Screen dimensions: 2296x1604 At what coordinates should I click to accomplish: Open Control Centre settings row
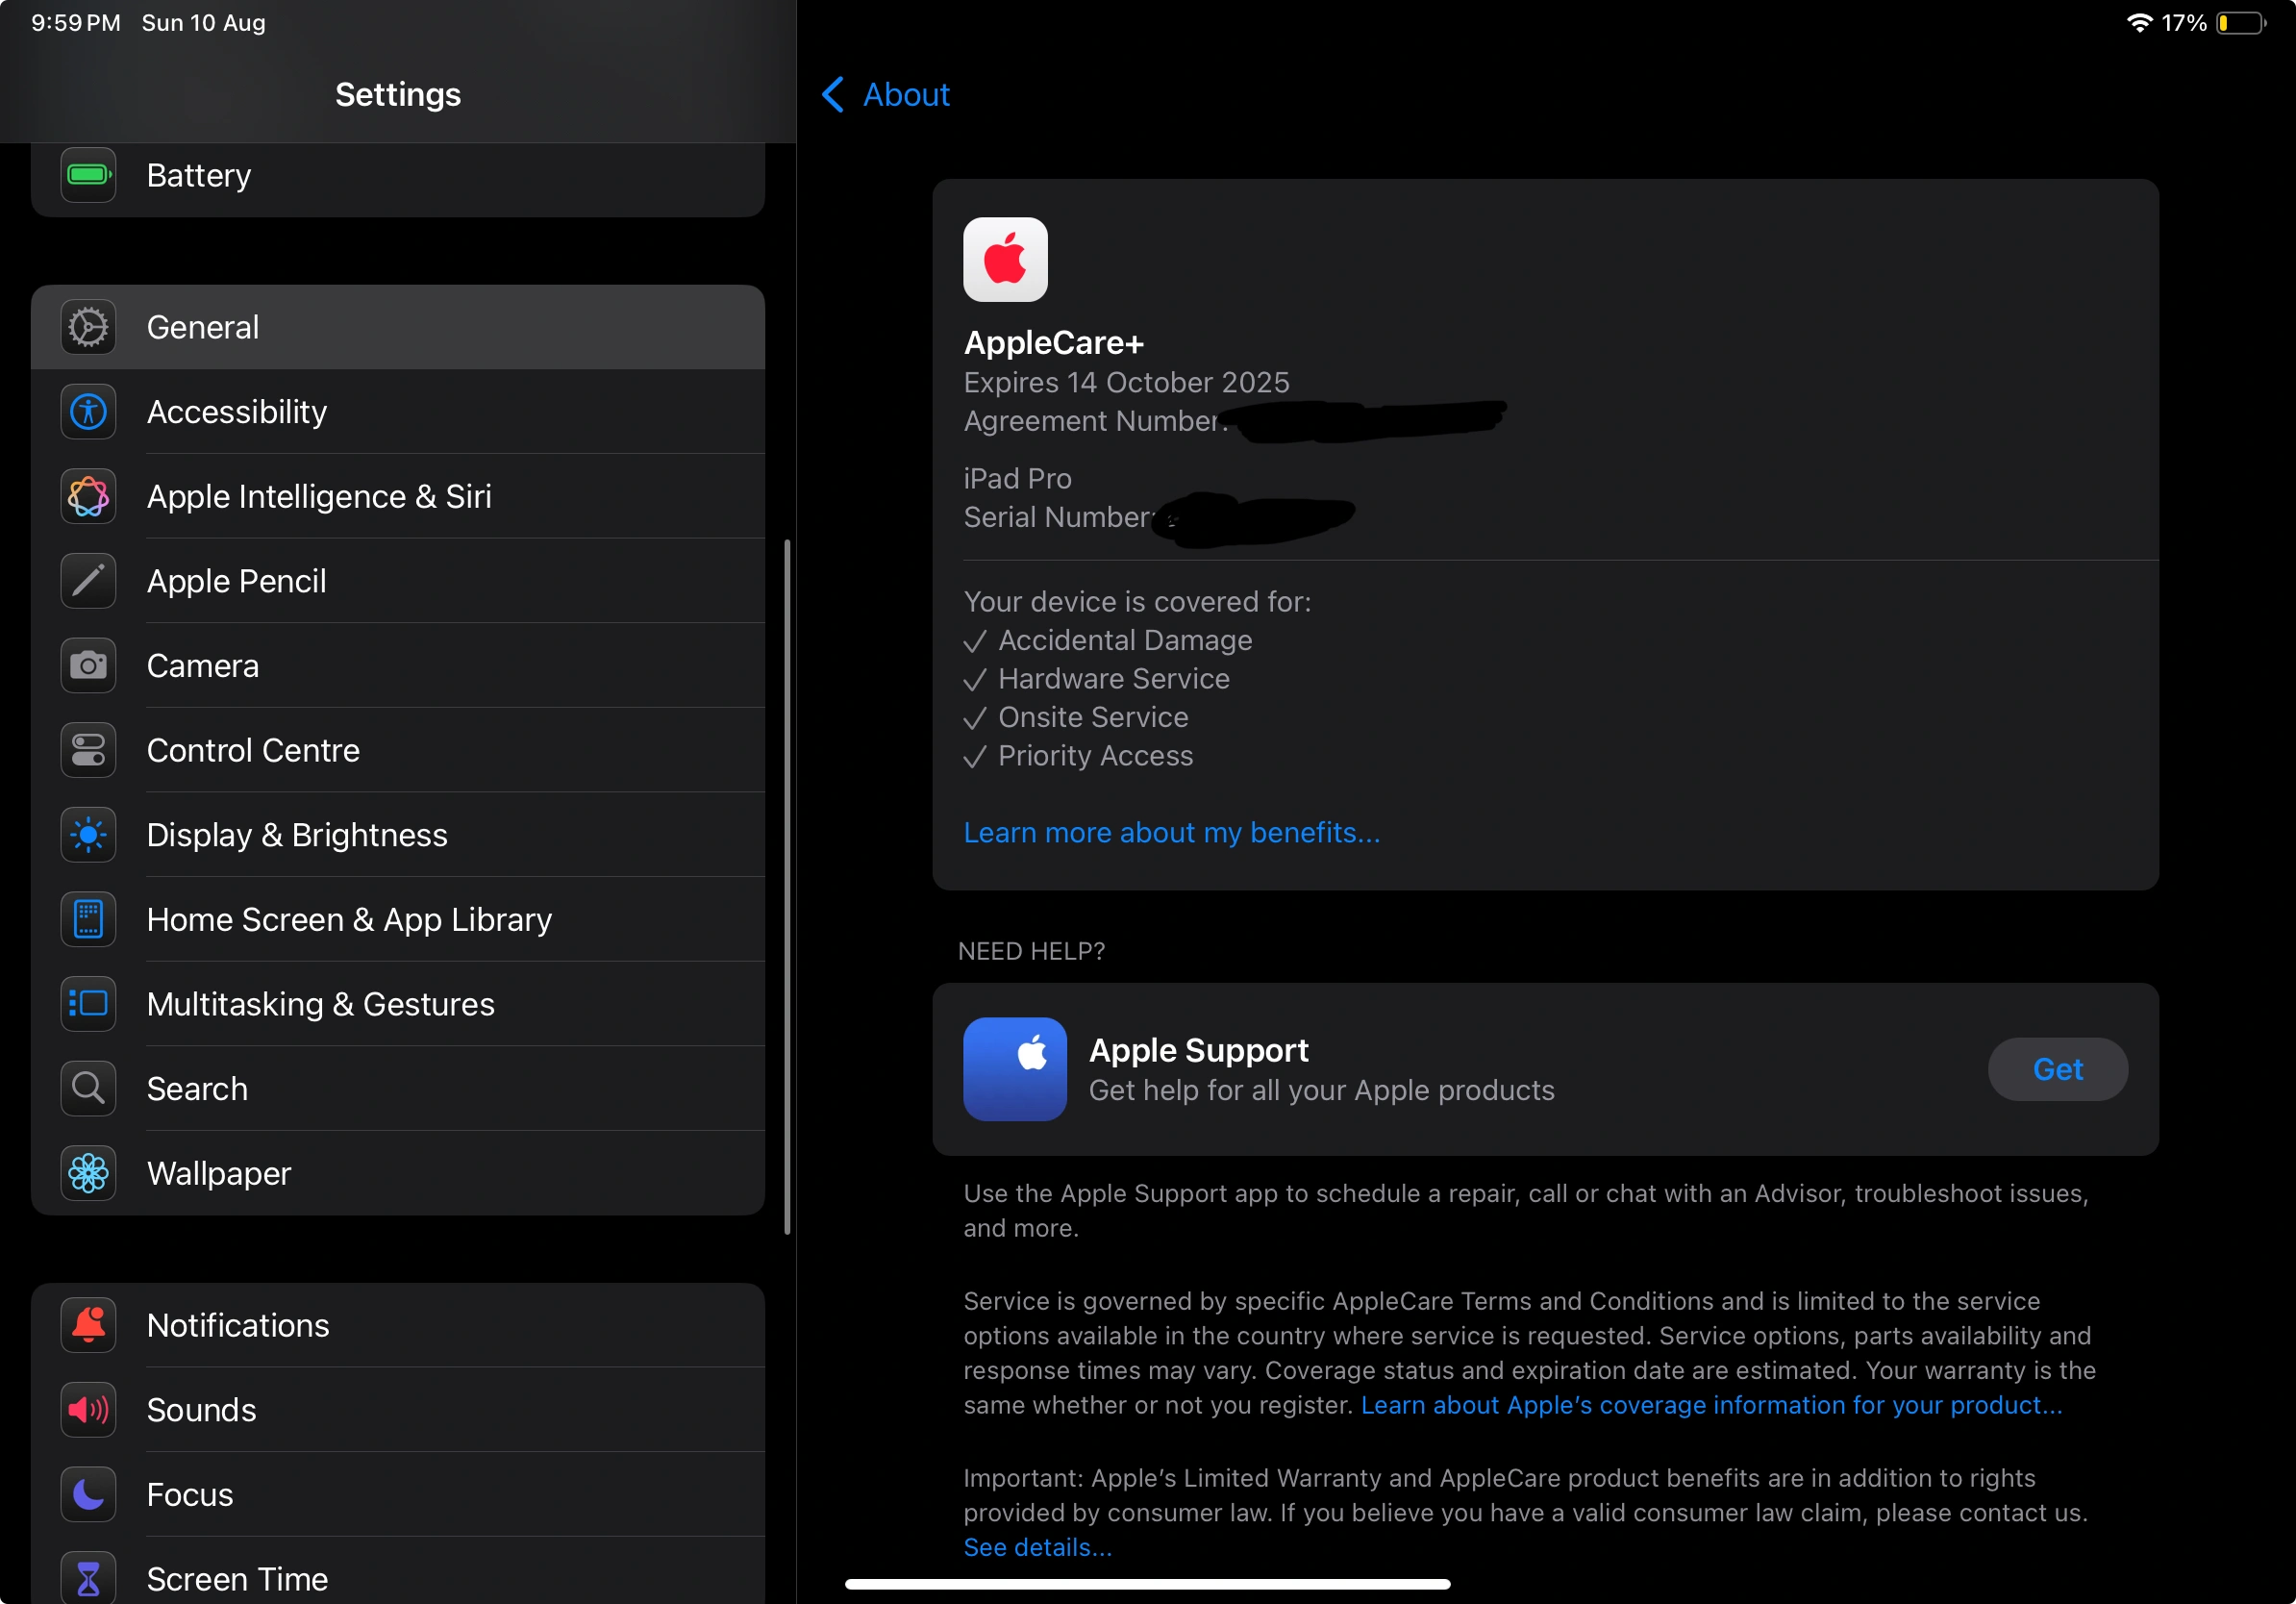click(x=398, y=750)
